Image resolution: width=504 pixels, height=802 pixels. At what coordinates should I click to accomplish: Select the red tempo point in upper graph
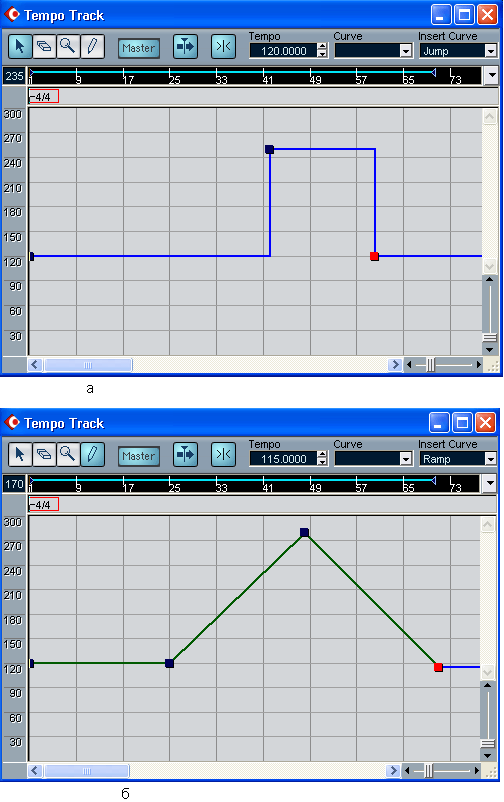375,256
